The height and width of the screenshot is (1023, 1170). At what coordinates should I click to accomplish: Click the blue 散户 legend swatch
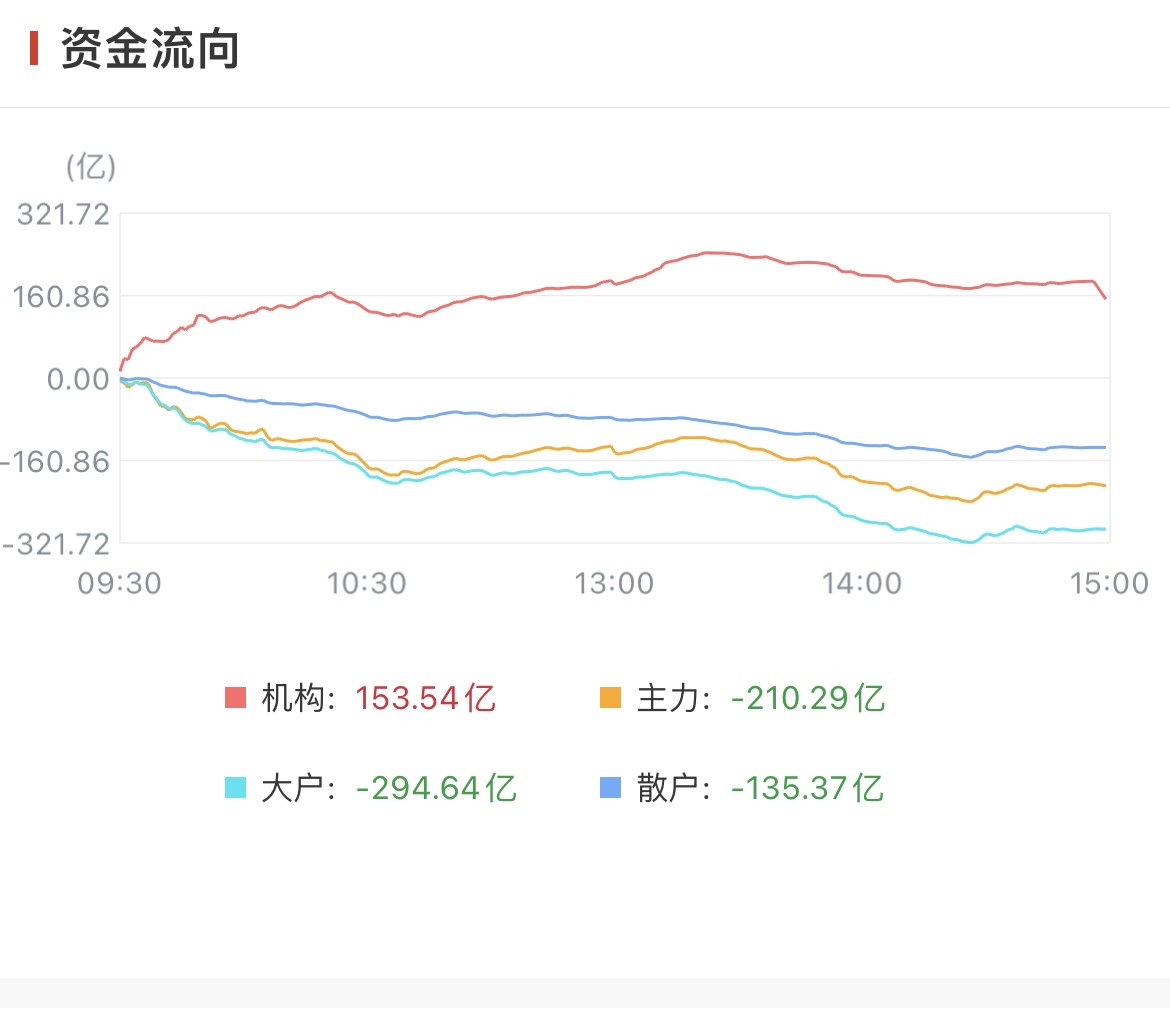[610, 788]
